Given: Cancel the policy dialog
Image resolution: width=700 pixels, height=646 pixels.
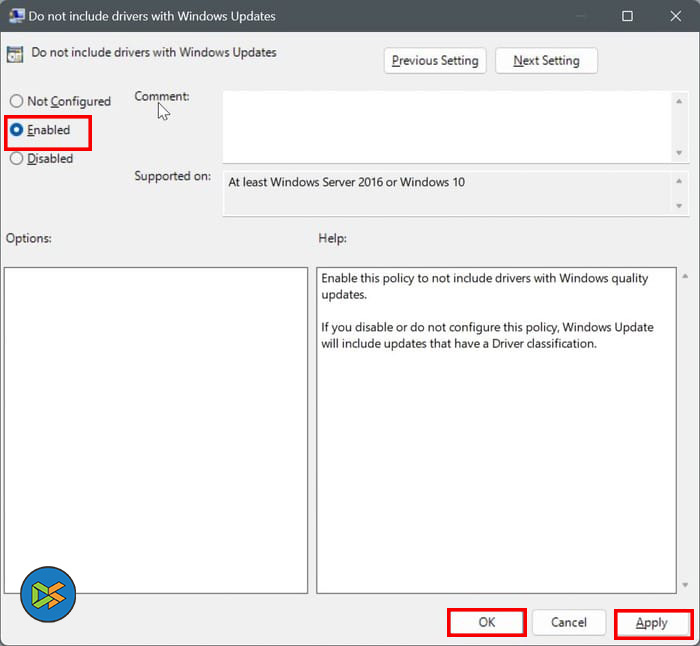Looking at the screenshot, I should point(568,622).
